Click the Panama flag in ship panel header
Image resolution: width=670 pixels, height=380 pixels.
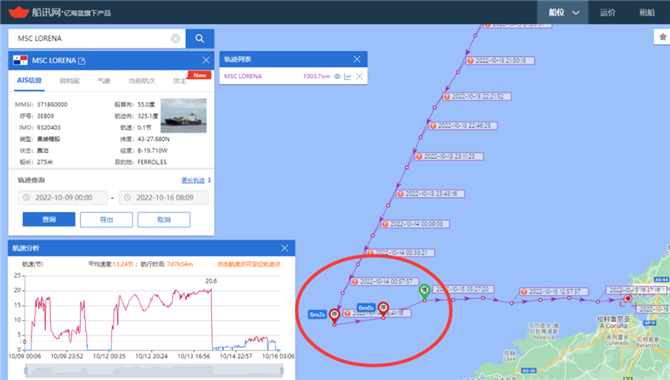(20, 60)
